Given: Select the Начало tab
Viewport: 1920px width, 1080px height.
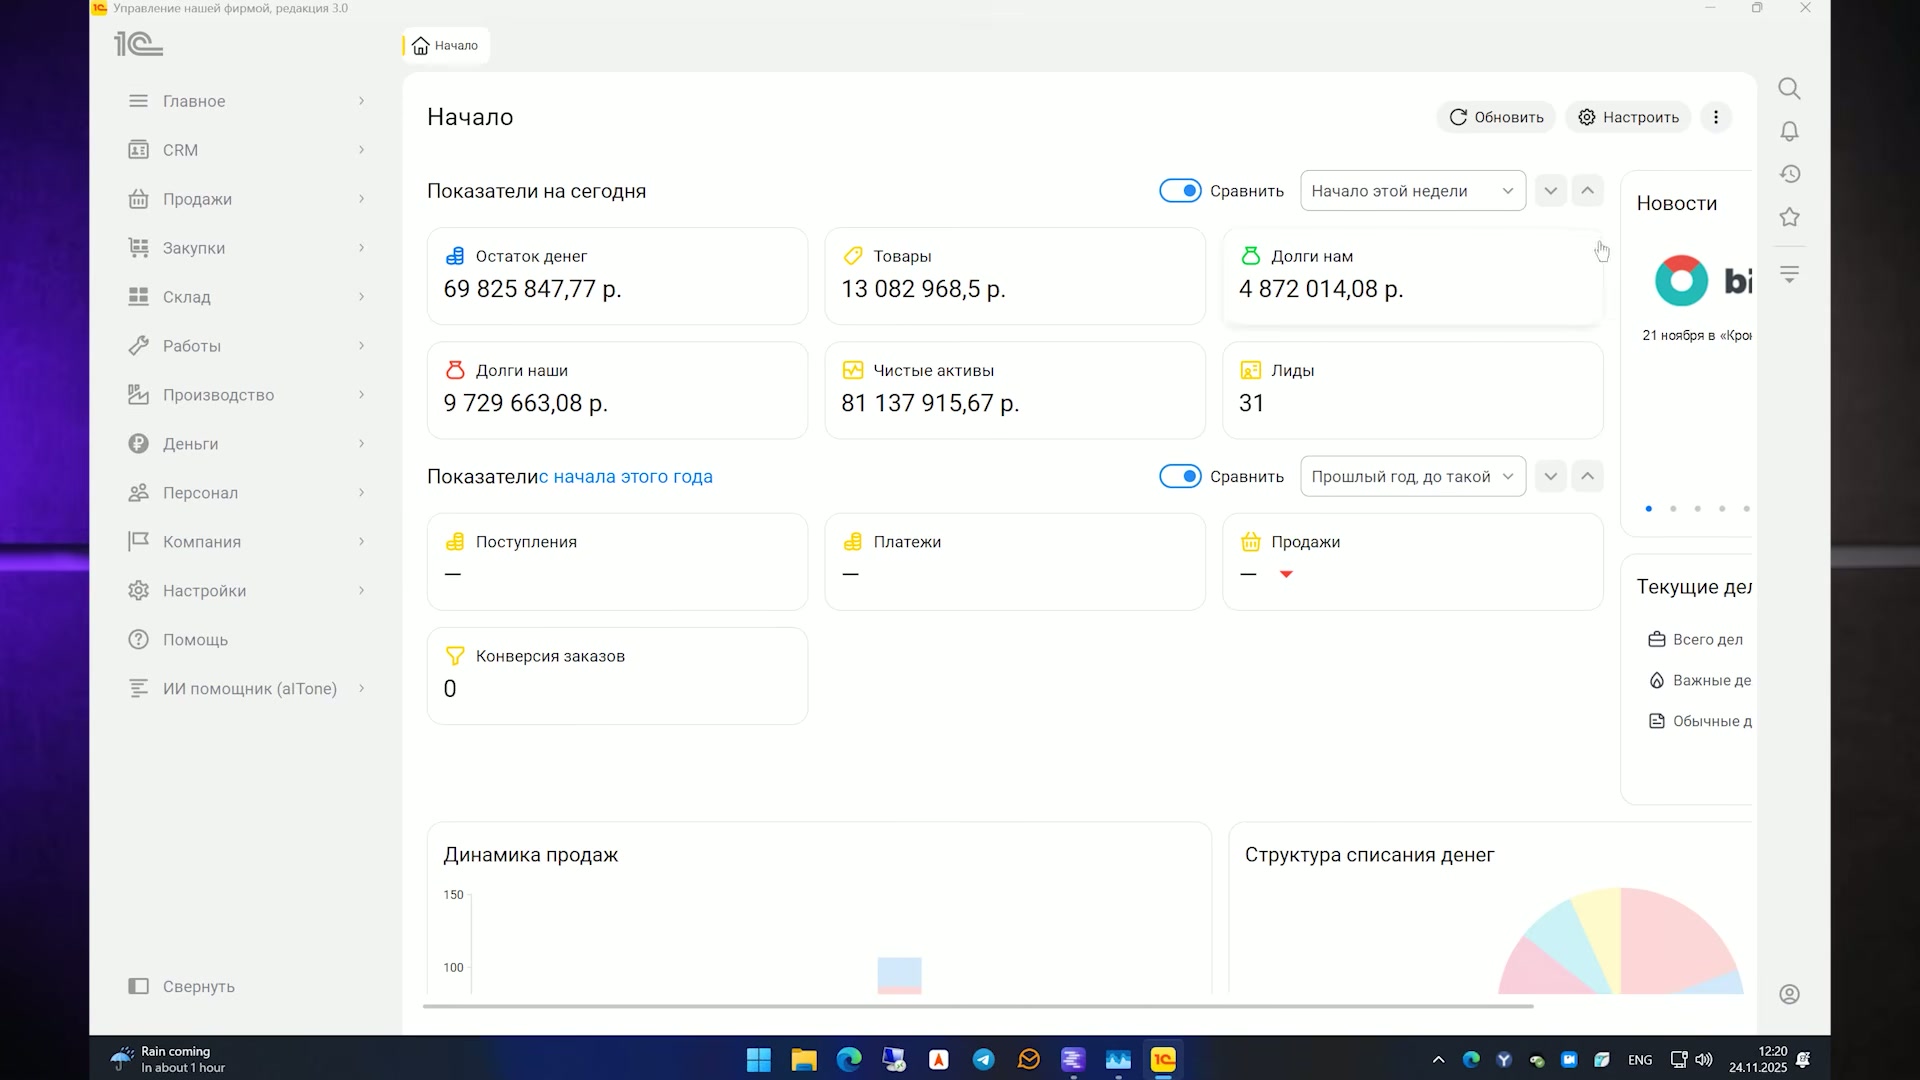Looking at the screenshot, I should pyautogui.click(x=446, y=45).
